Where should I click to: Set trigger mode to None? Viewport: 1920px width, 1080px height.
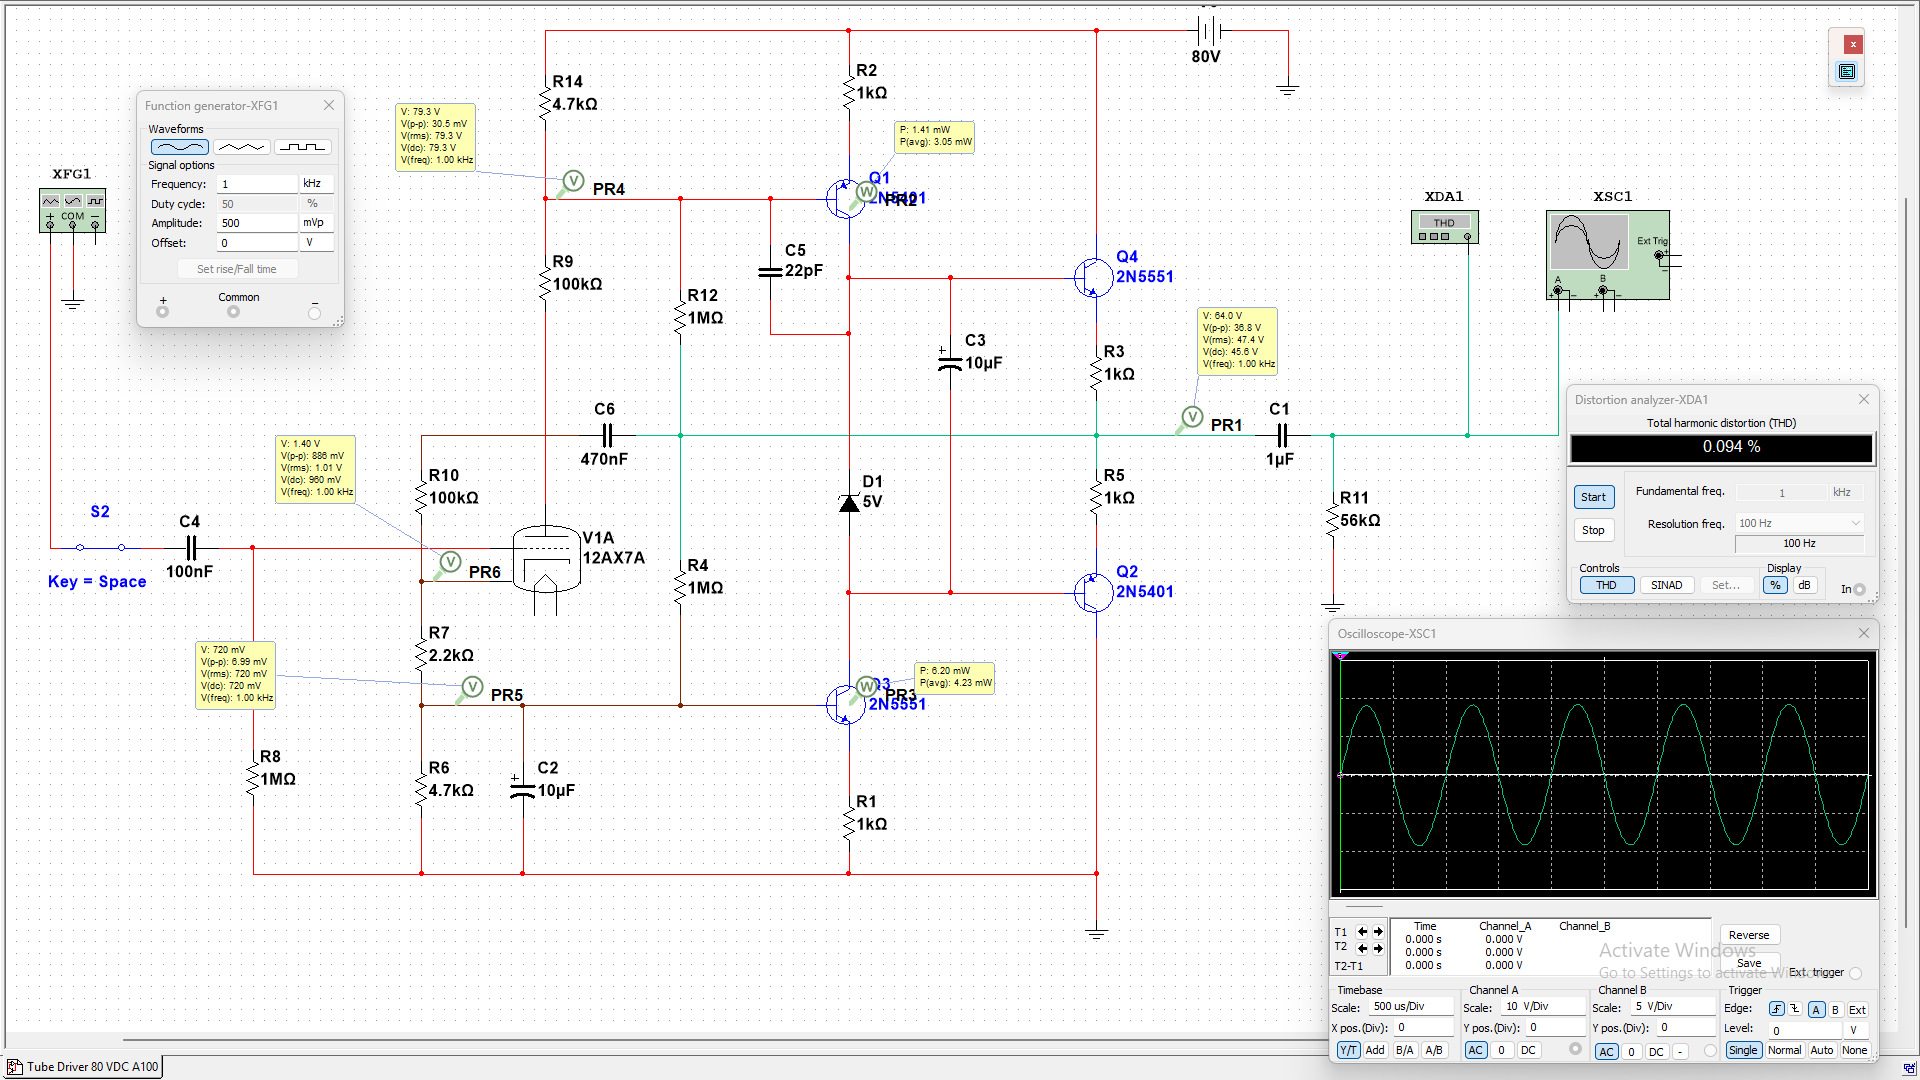point(1854,1050)
